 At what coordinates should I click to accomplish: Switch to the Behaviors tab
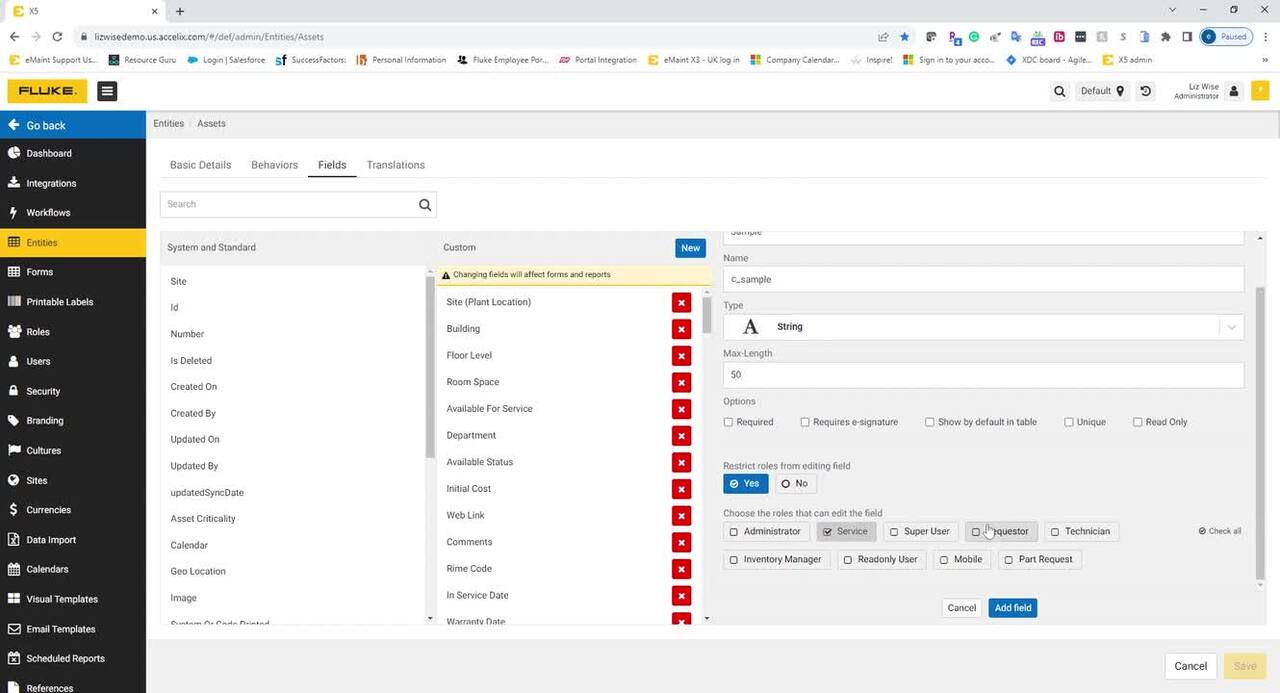[274, 165]
